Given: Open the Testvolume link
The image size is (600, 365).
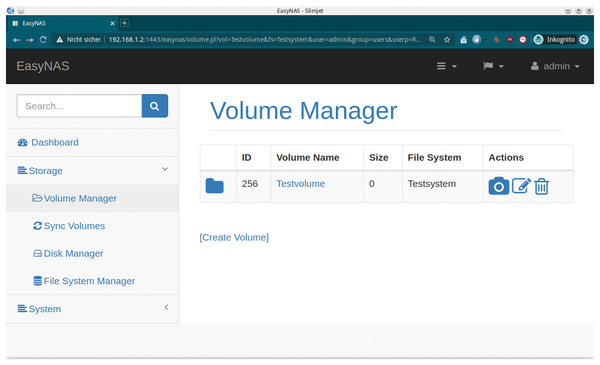Looking at the screenshot, I should (300, 184).
